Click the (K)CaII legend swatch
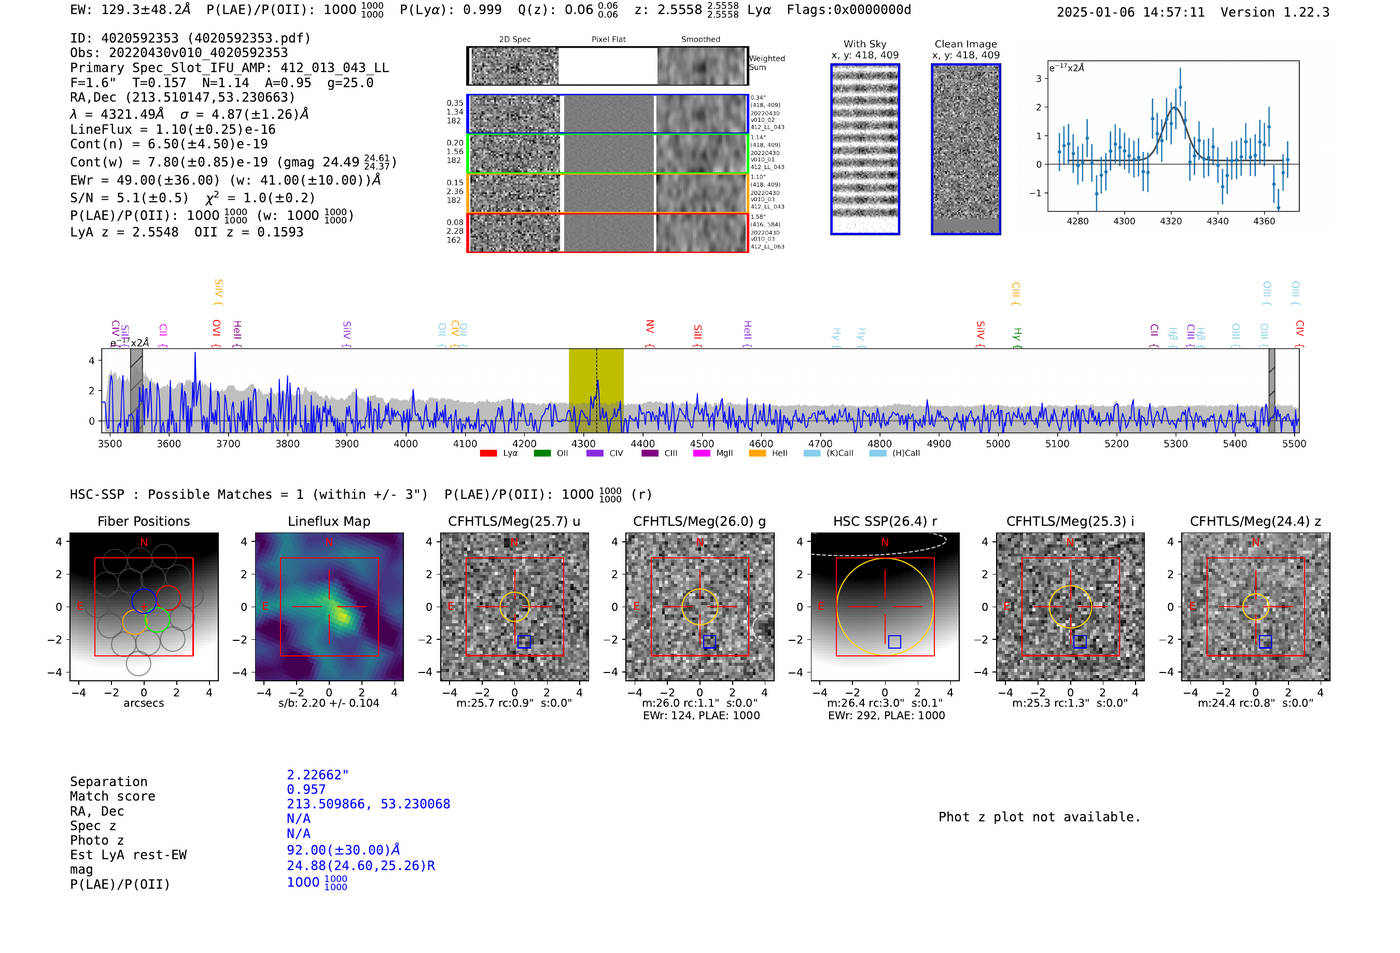This screenshot has width=1400, height=953. pos(812,453)
